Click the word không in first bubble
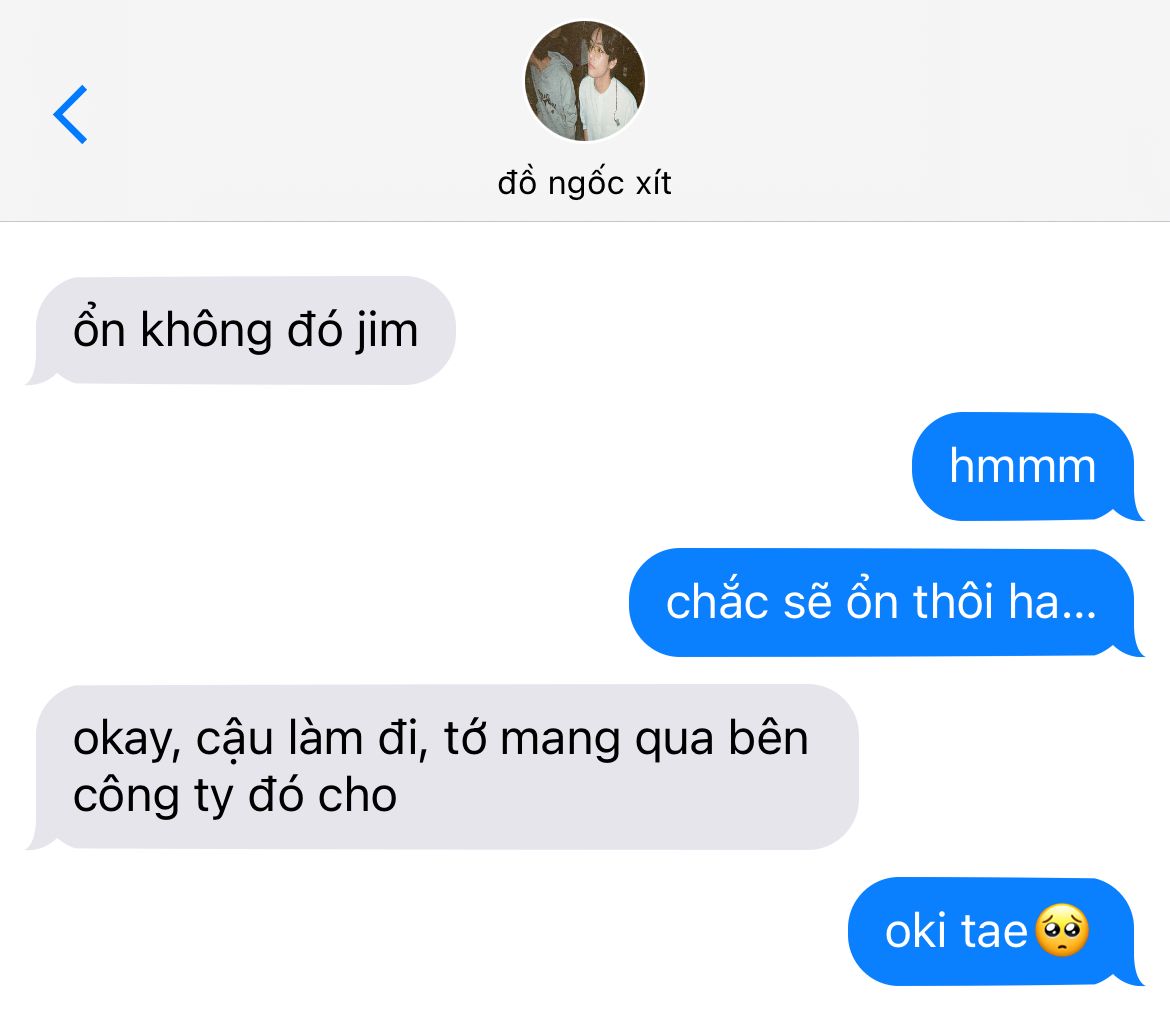Image resolution: width=1170 pixels, height=1029 pixels. pyautogui.click(x=206, y=329)
